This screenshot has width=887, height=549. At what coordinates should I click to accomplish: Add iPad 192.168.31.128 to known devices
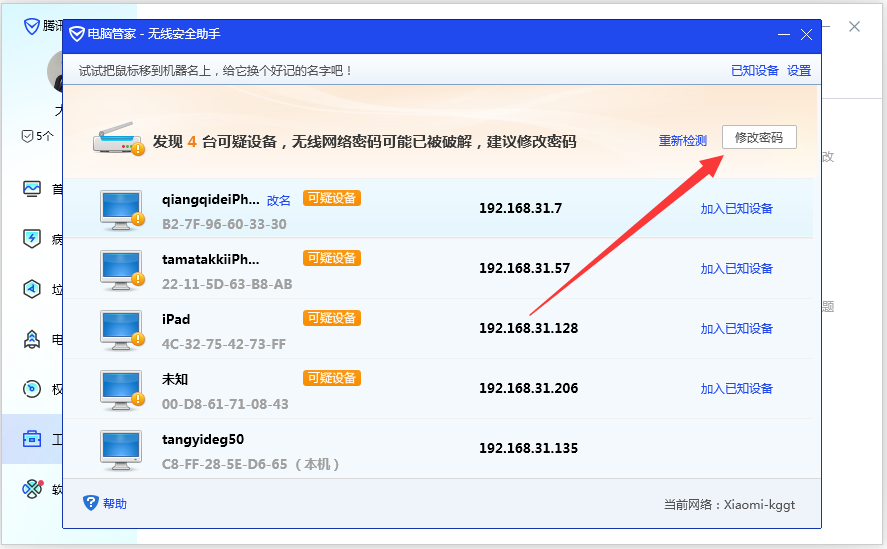[737, 329]
